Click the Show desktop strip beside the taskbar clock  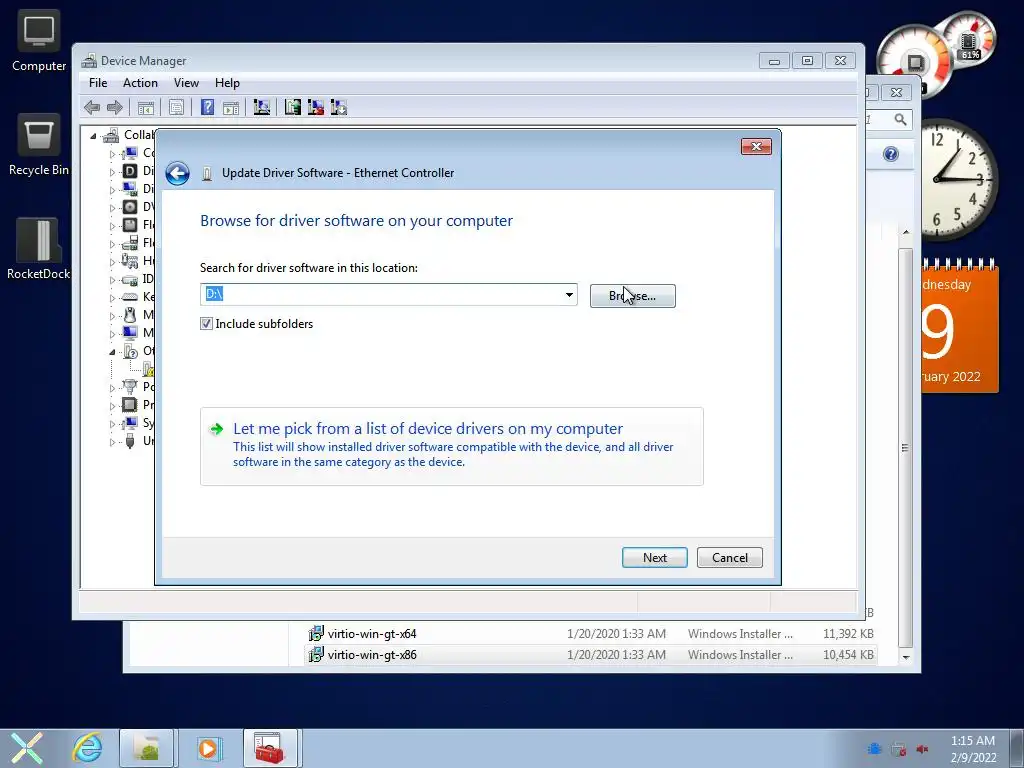coord(1016,748)
